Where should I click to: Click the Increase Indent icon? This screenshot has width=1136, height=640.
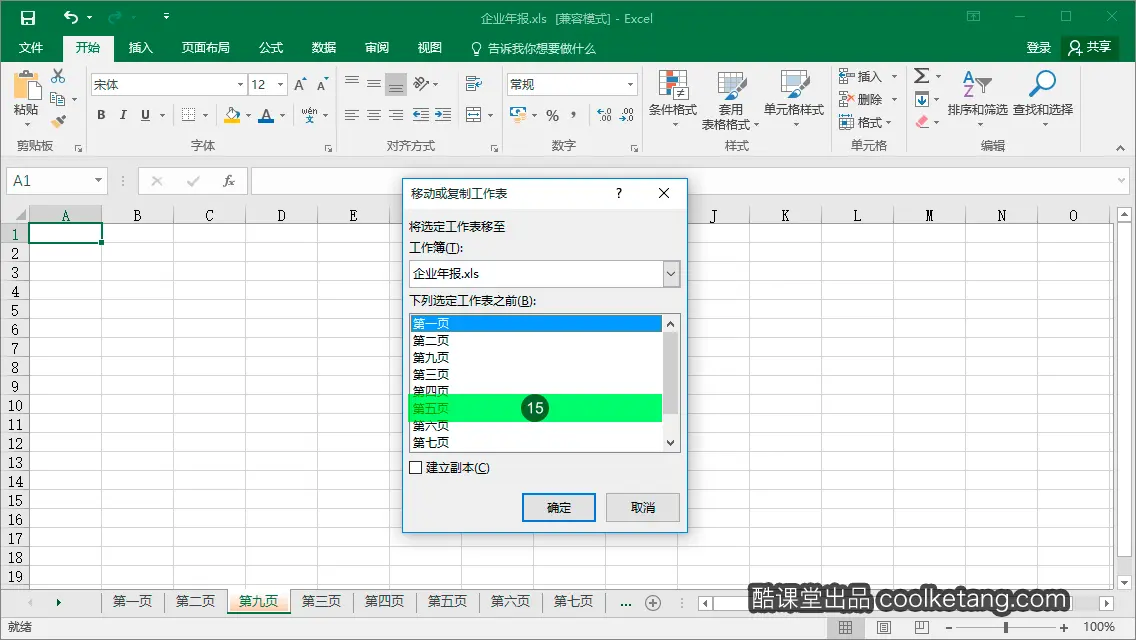(443, 115)
